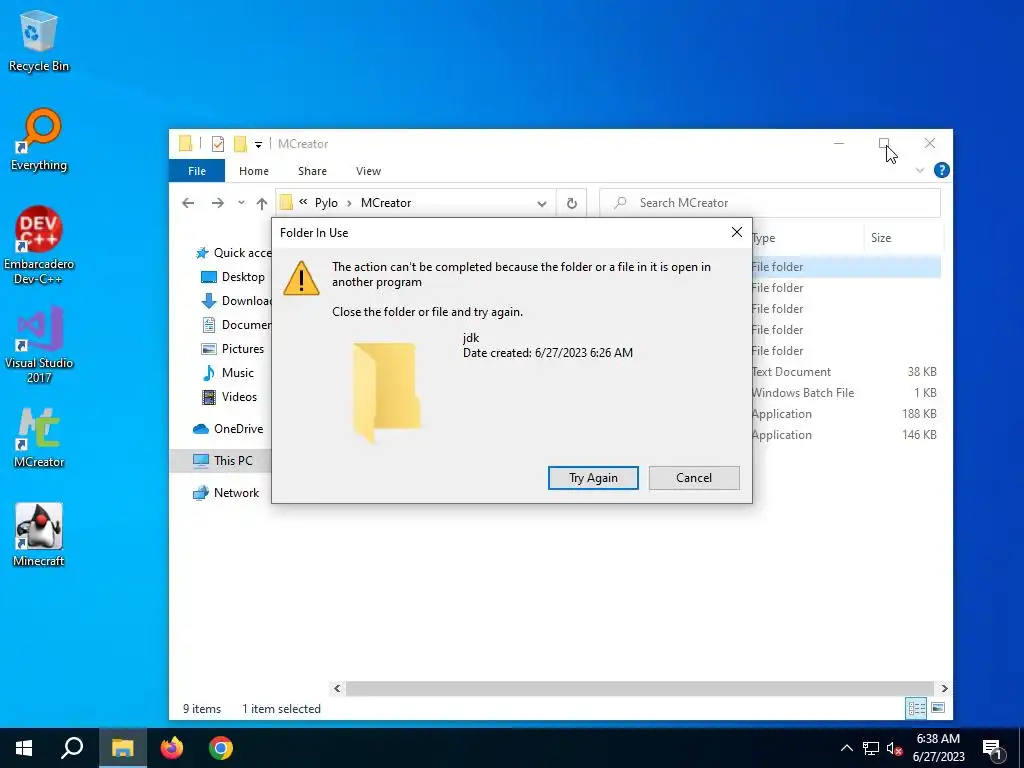The height and width of the screenshot is (768, 1024).
Task: Click the taskbar clock showing 6:38 AM
Action: (938, 748)
